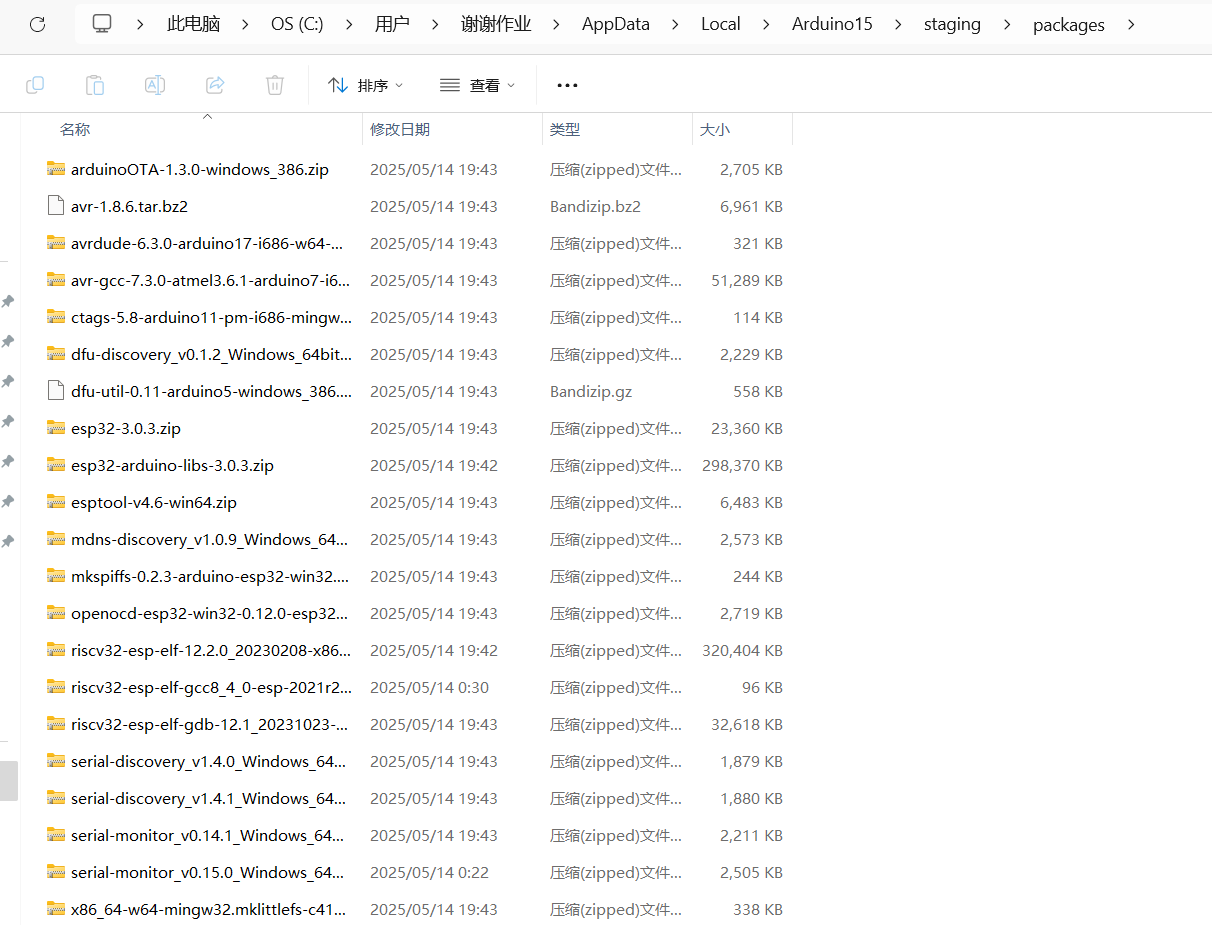Click zip icon of esp32-arduino-libs-3.0.3.zip
This screenshot has height=936, width=1212.
[56, 465]
